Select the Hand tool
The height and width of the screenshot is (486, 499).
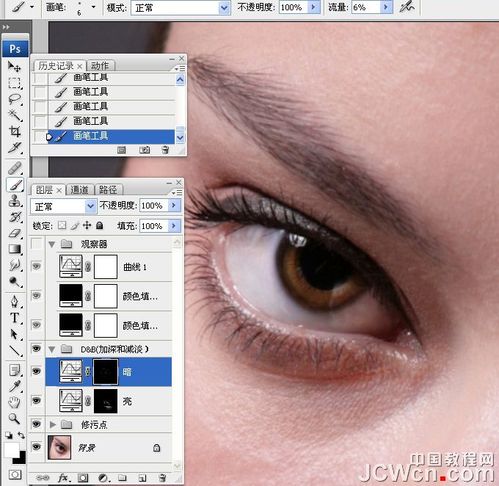click(14, 402)
